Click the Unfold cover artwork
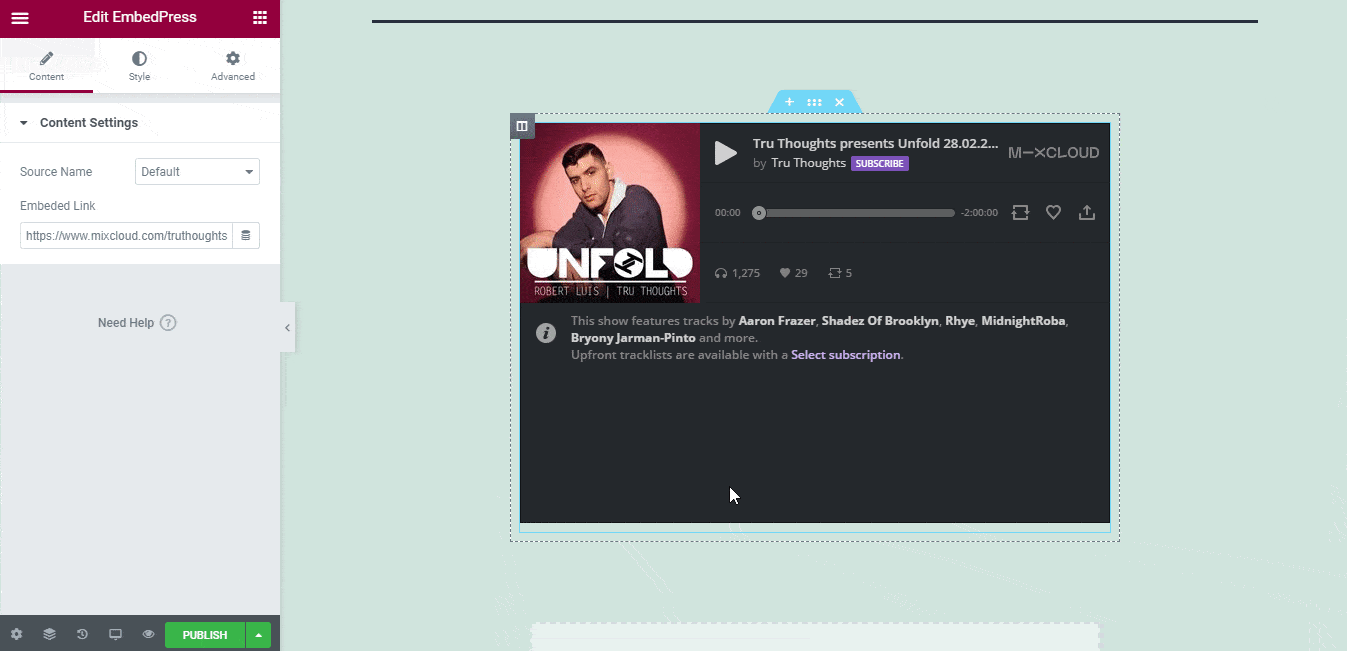The height and width of the screenshot is (651, 1347). coord(610,213)
